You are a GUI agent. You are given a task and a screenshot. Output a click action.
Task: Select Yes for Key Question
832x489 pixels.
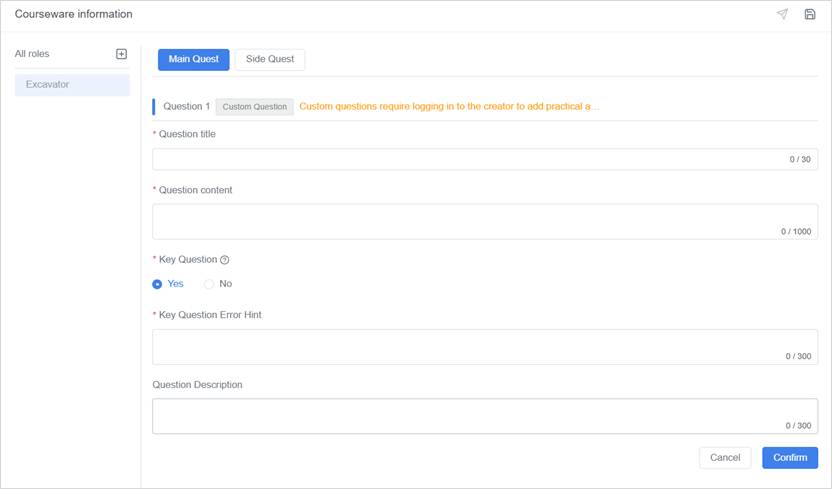158,284
